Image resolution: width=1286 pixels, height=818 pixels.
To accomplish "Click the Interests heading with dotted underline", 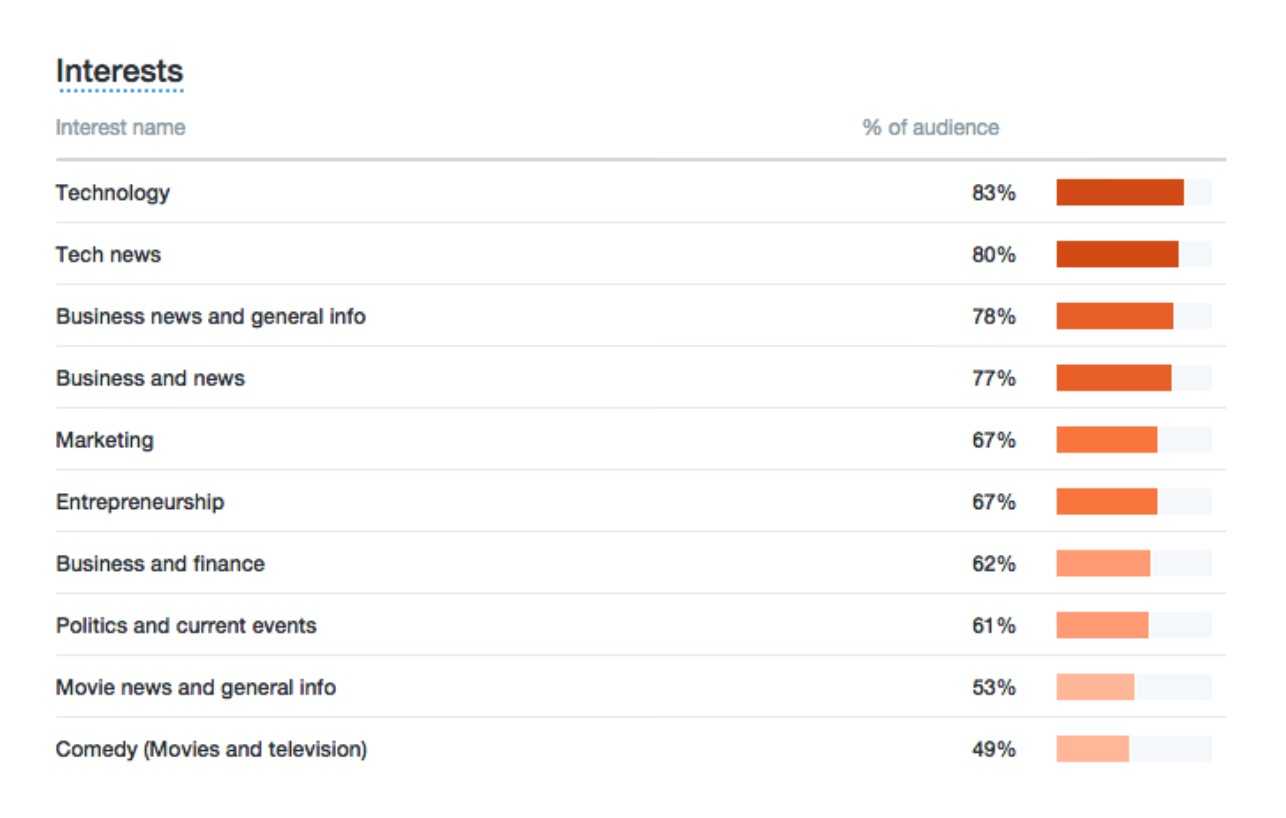I will point(119,72).
